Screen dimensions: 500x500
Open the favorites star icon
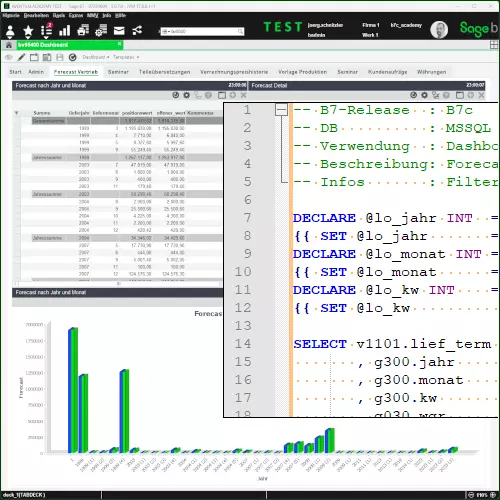click(x=28, y=31)
